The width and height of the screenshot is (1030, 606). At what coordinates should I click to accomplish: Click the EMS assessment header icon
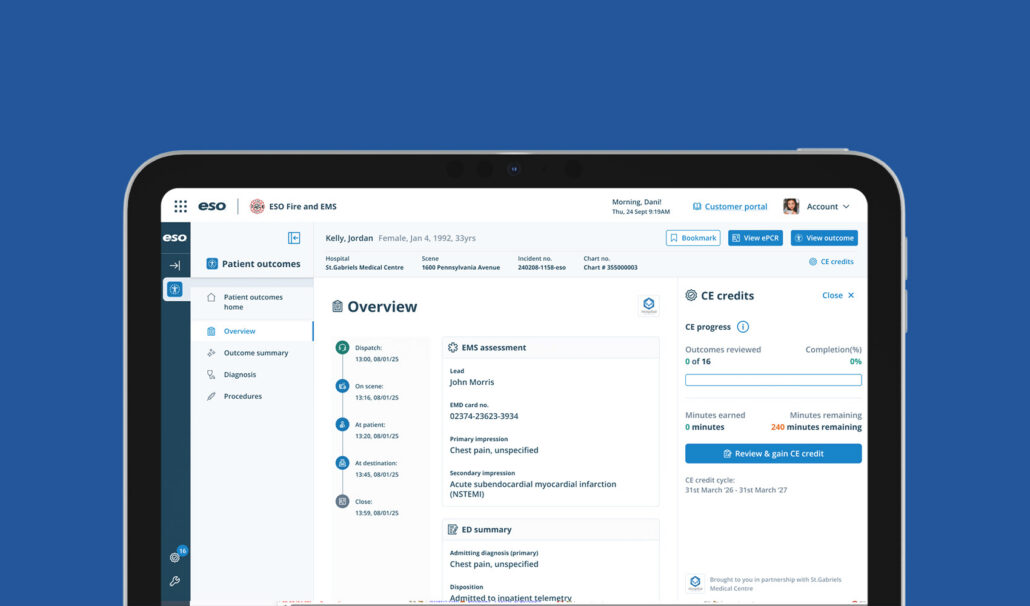coord(453,347)
